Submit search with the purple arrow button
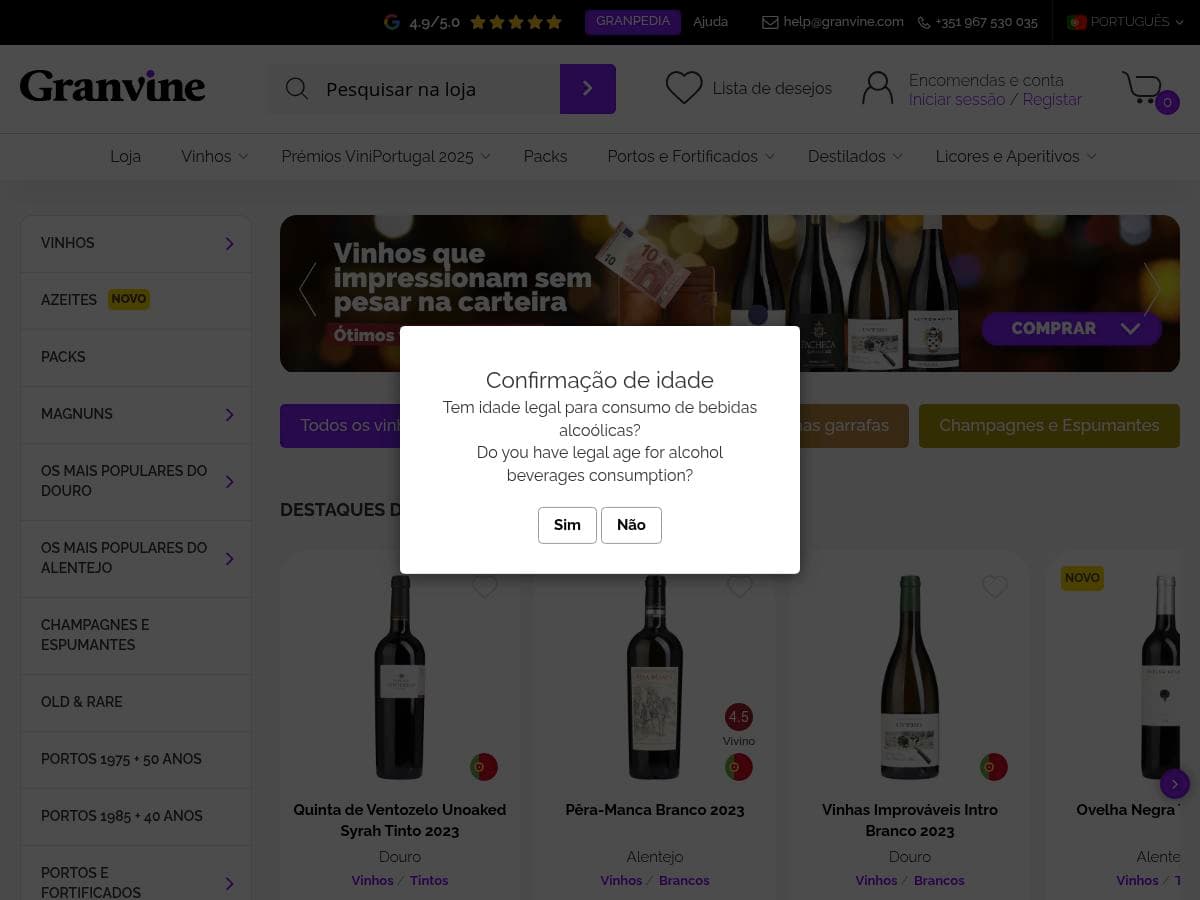1200x900 pixels. [x=588, y=89]
